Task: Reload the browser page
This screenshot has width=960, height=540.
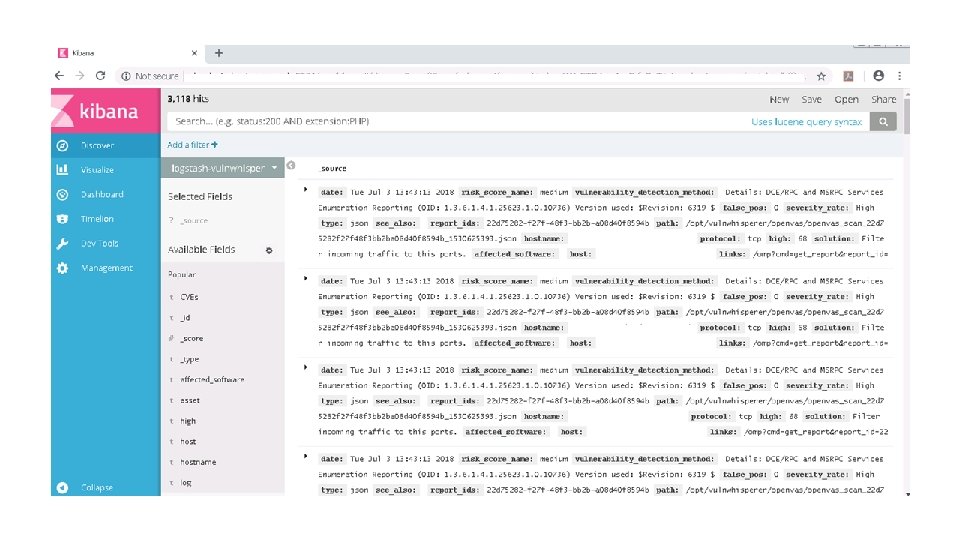Action: coord(100,76)
